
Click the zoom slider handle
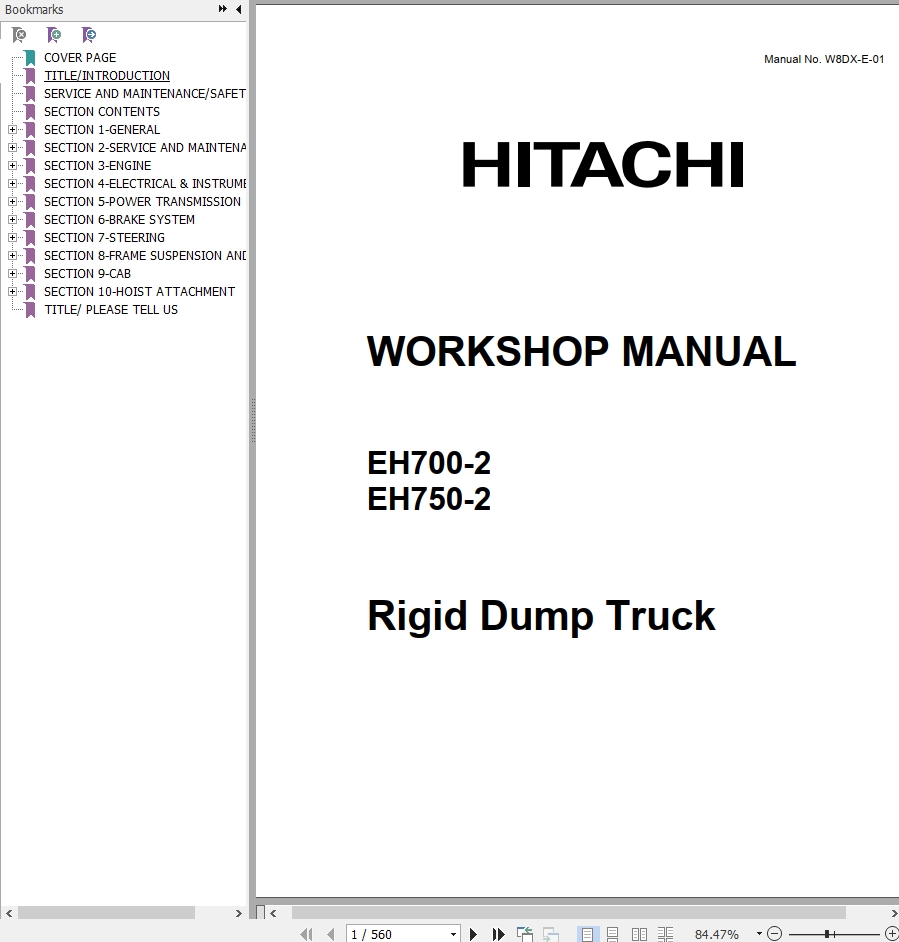click(x=827, y=934)
